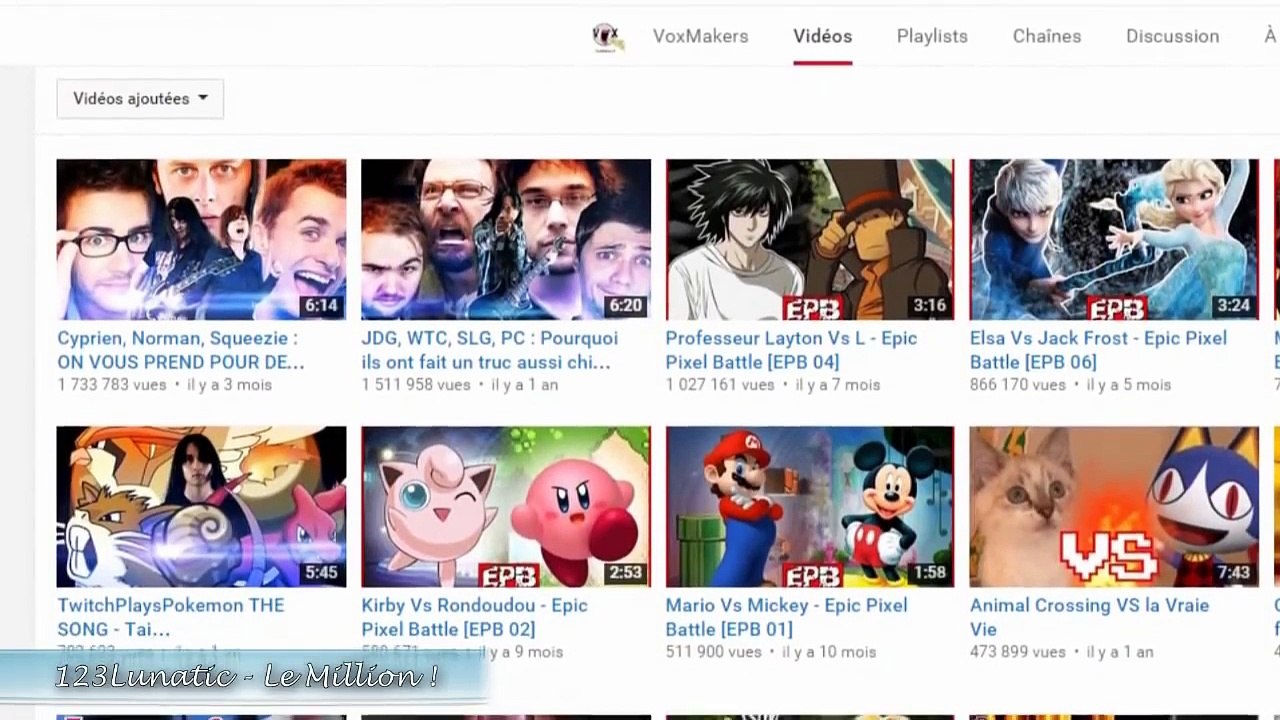
Task: Play the Kirby Vs Rondoudou thumbnail
Action: (x=506, y=507)
